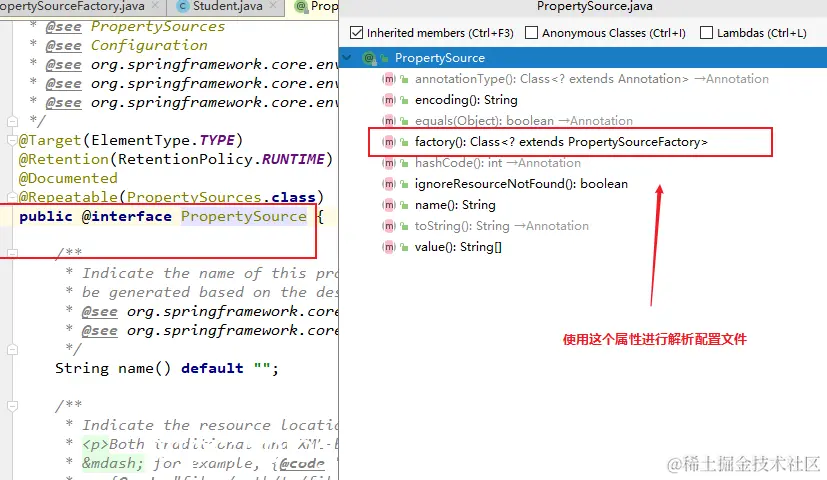Click method icon next to value()
Viewport: 827px width, 480px height.
click(x=389, y=247)
